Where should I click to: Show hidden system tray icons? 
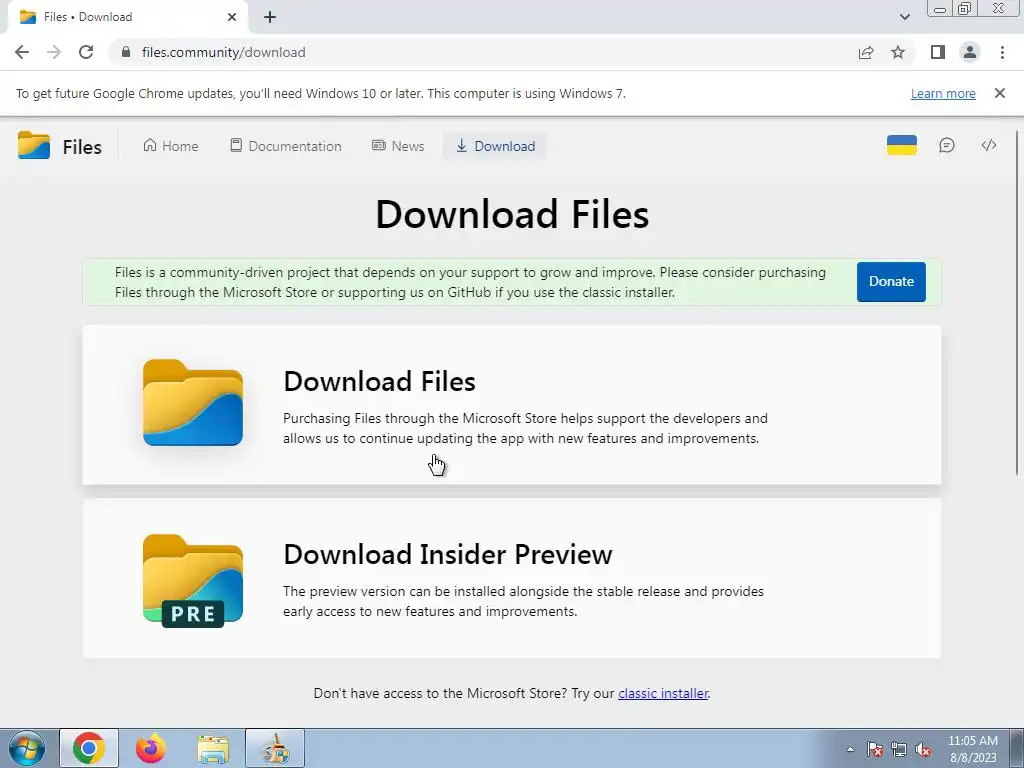tap(850, 749)
